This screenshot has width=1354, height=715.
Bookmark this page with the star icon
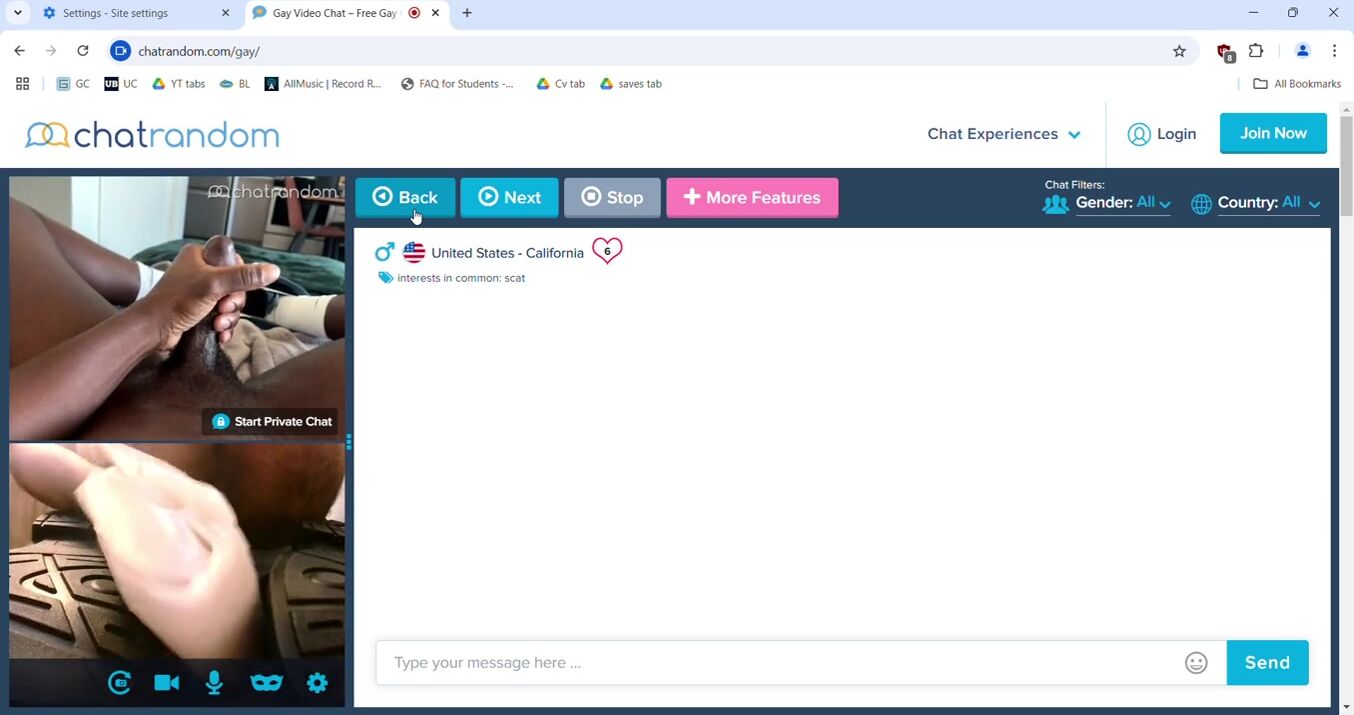1179,51
